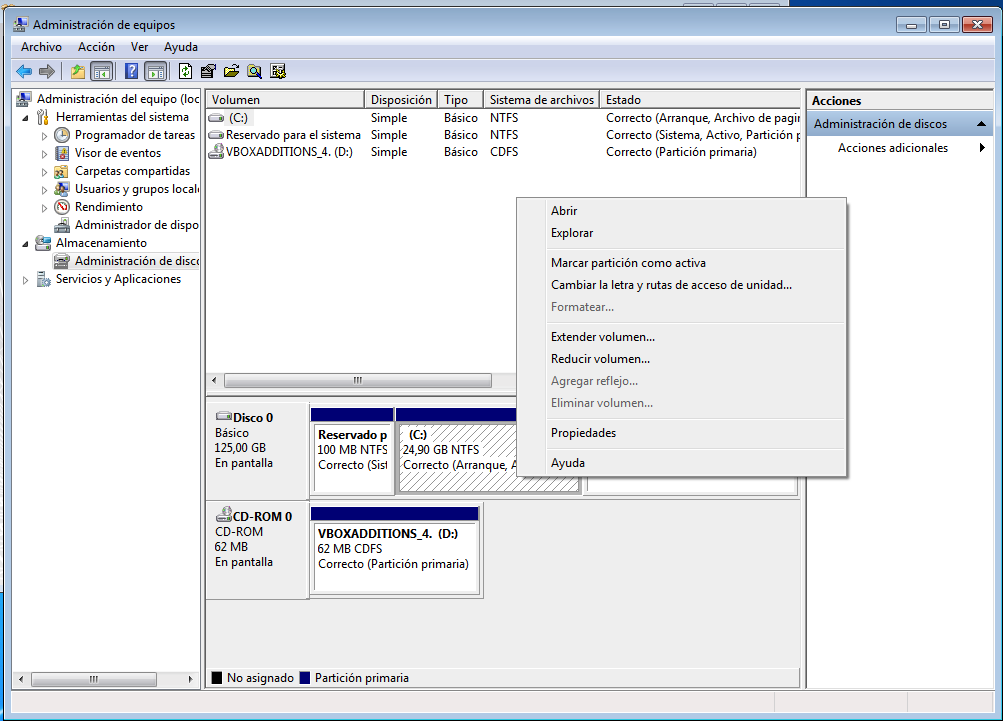Screen dimensions: 1006x723
Task: Click the CD-ROM 0 drive icon
Action: [x=223, y=516]
